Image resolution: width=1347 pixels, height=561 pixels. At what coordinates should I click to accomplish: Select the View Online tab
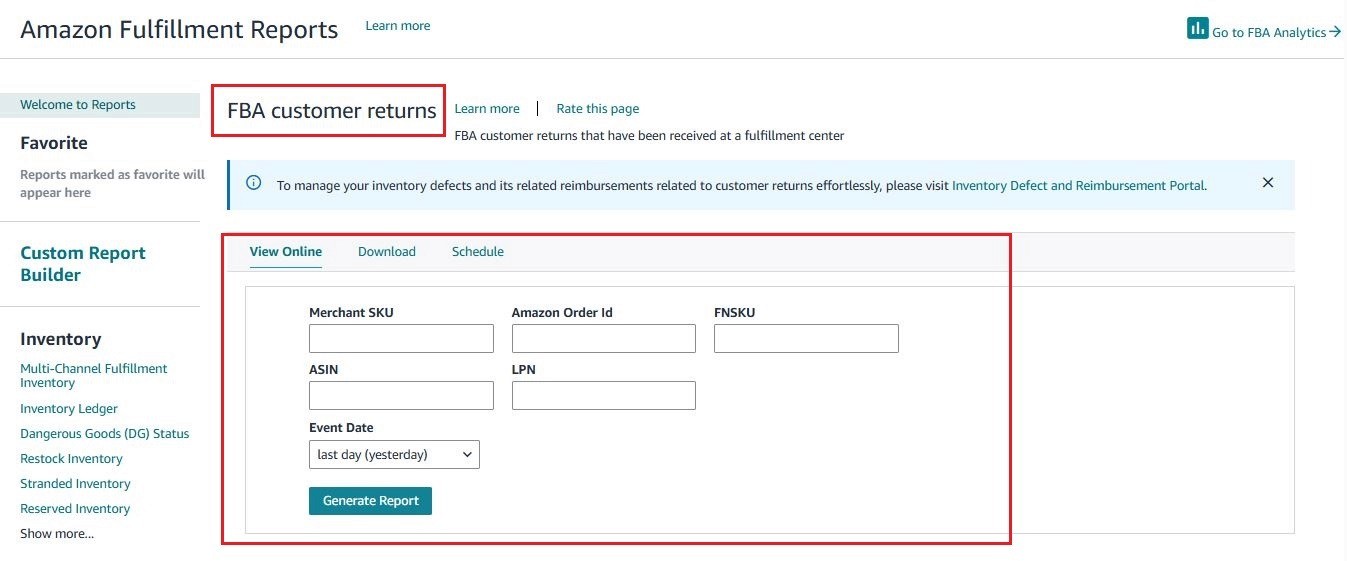286,252
